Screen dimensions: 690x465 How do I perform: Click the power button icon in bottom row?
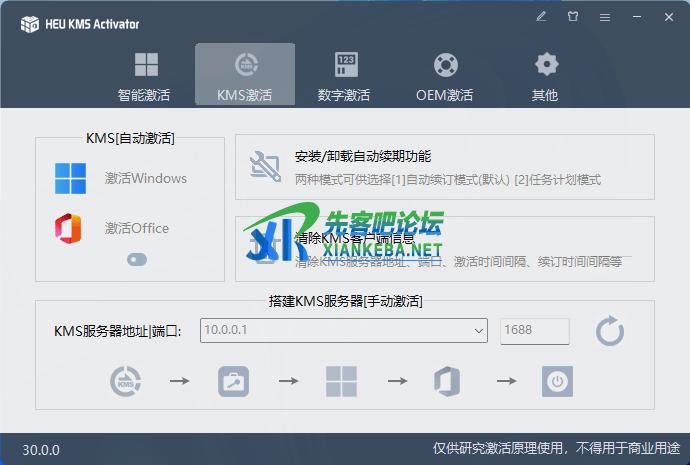(557, 381)
